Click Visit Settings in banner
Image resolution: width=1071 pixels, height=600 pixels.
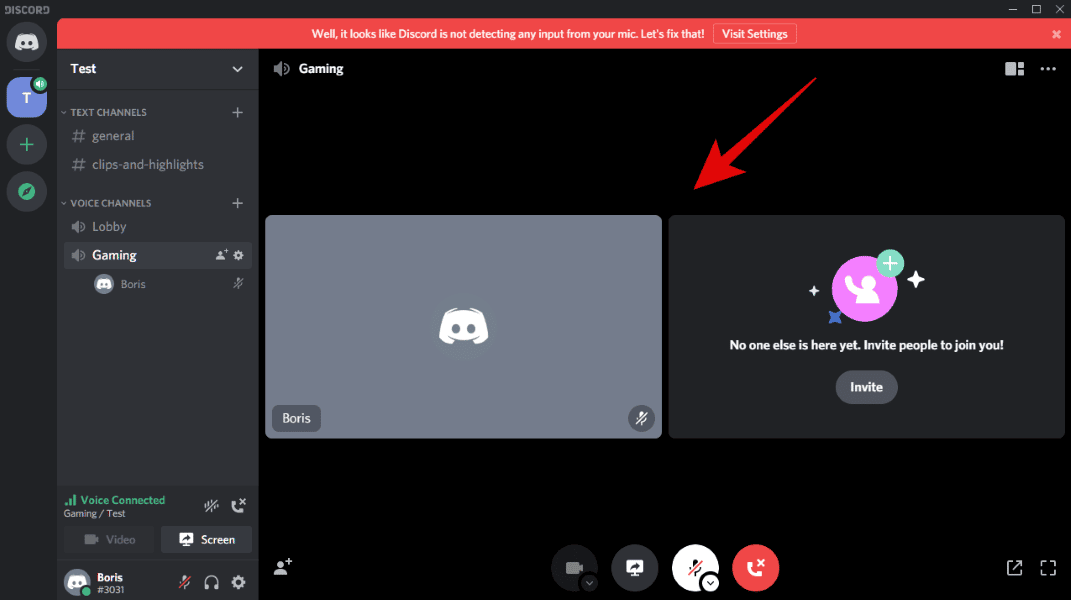click(754, 34)
